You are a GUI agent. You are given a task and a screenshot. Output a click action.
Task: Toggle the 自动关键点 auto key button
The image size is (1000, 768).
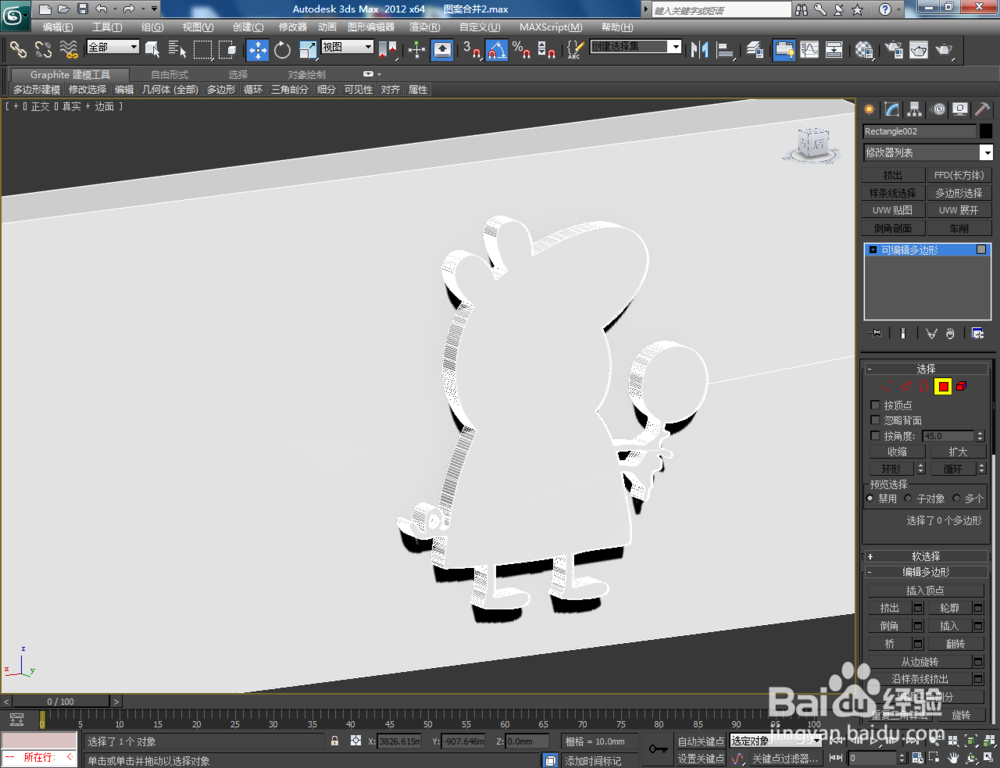[x=700, y=741]
